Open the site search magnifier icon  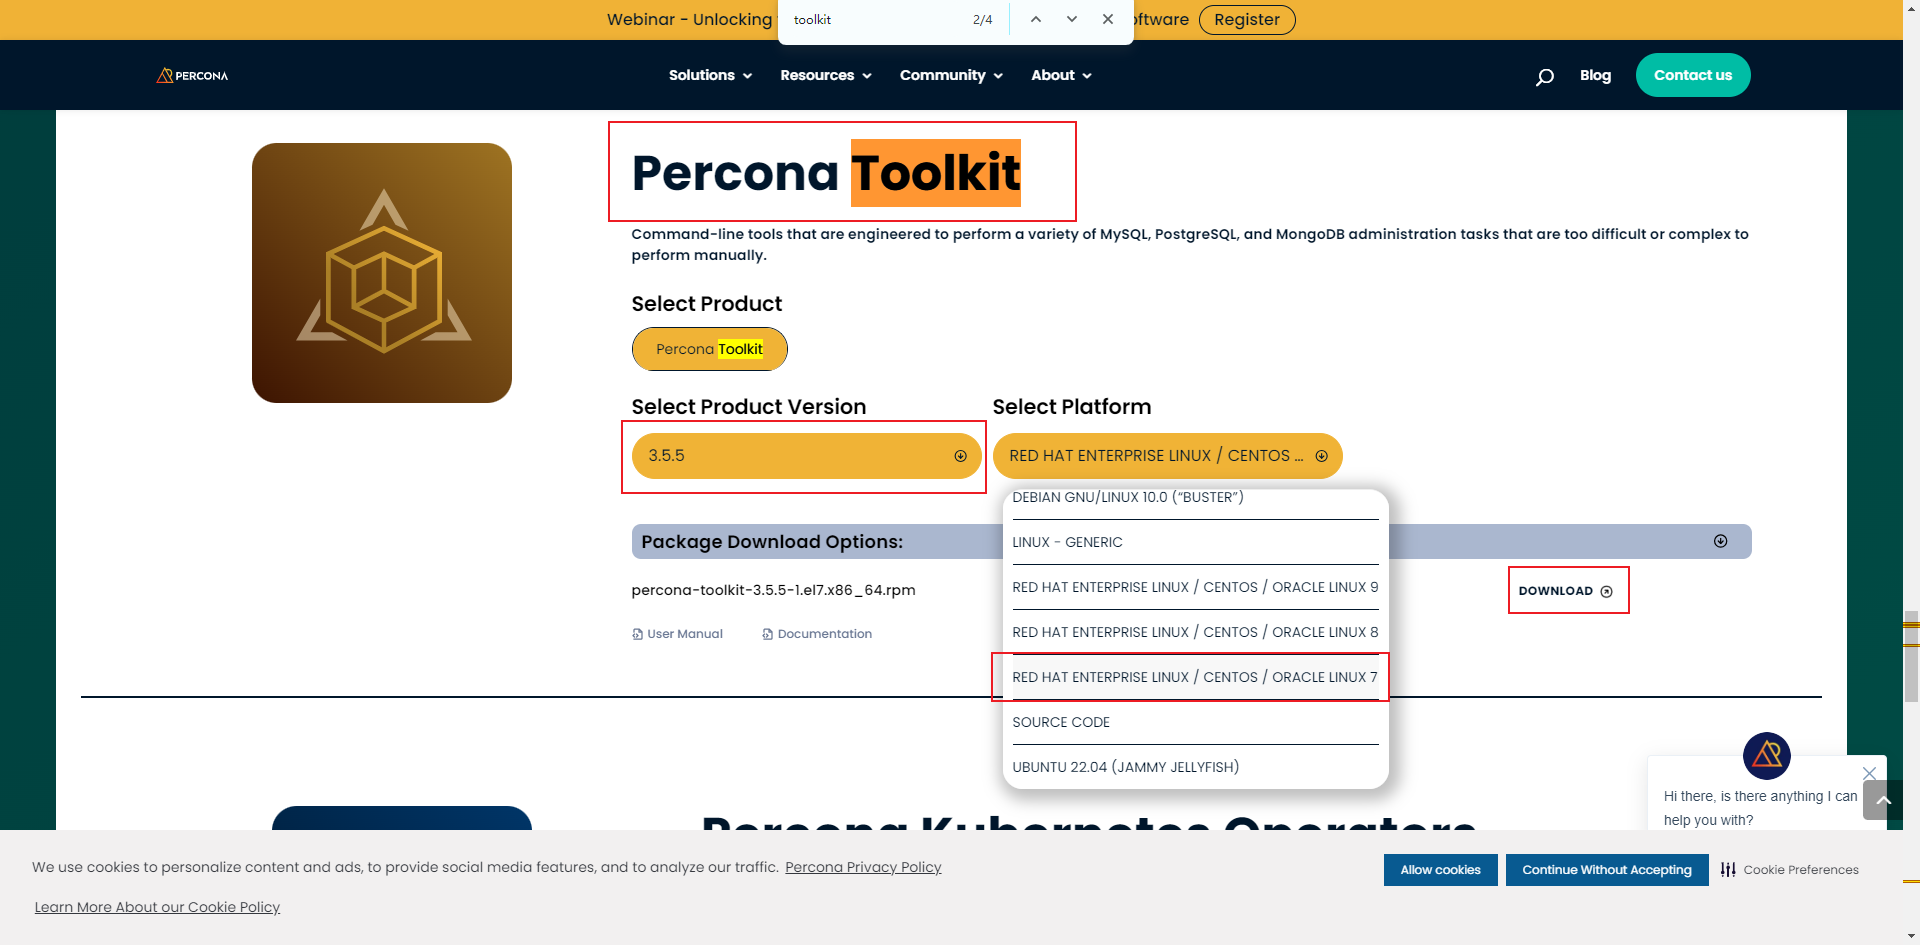(1544, 76)
